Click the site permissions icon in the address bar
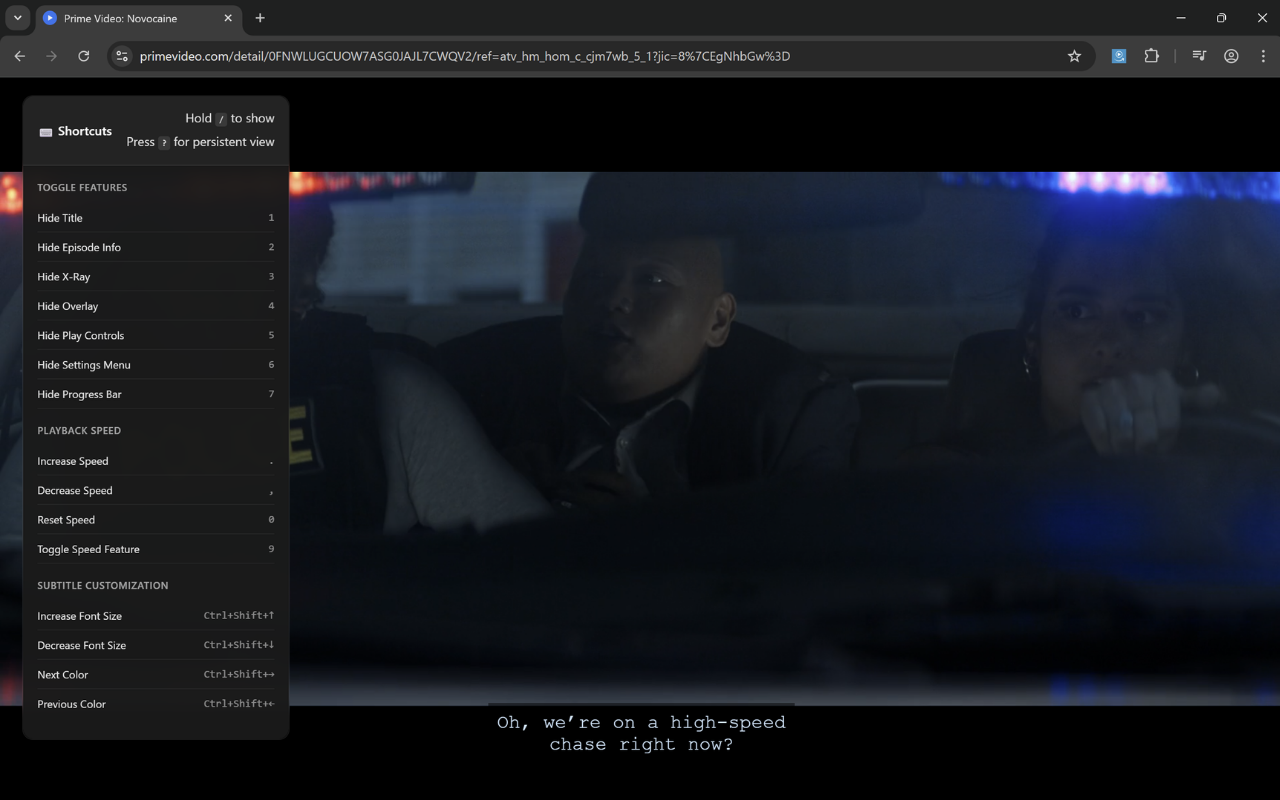Viewport: 1280px width, 800px height. [x=121, y=56]
